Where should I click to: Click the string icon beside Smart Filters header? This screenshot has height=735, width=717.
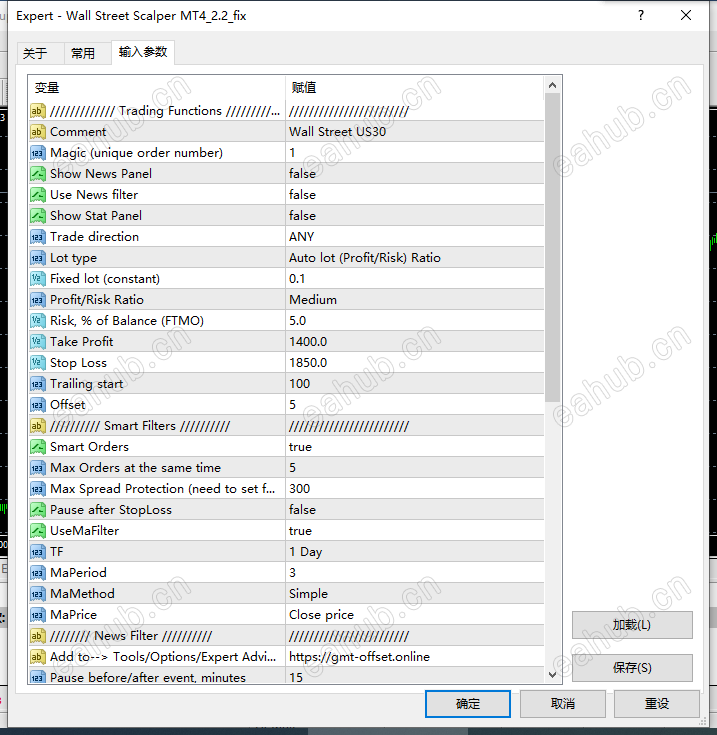[x=38, y=426]
